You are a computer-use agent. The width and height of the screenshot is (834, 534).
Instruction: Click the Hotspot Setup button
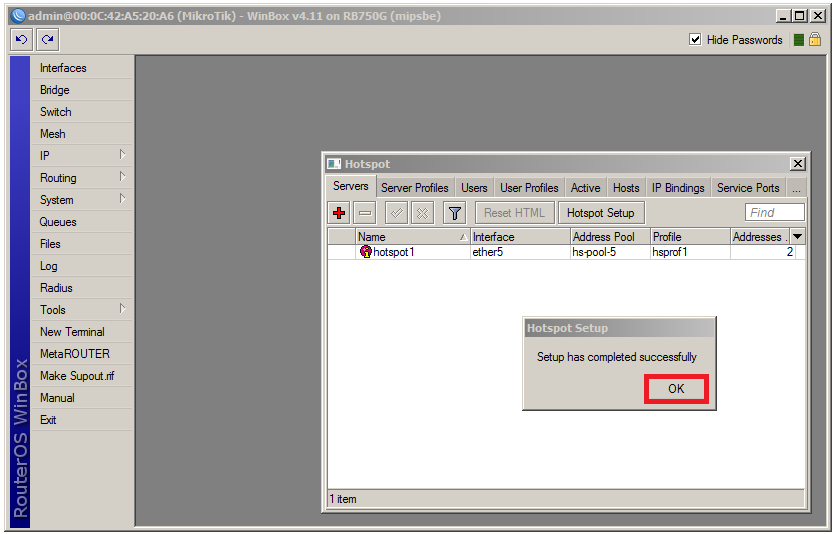600,213
